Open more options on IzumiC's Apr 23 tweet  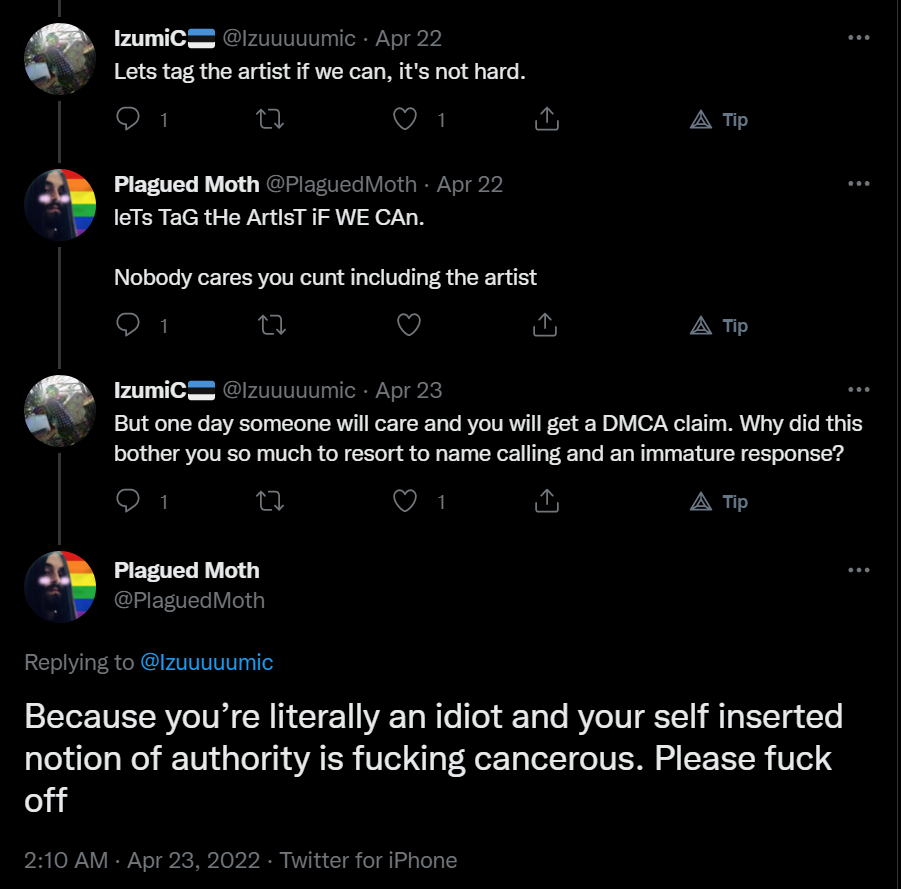[x=858, y=389]
